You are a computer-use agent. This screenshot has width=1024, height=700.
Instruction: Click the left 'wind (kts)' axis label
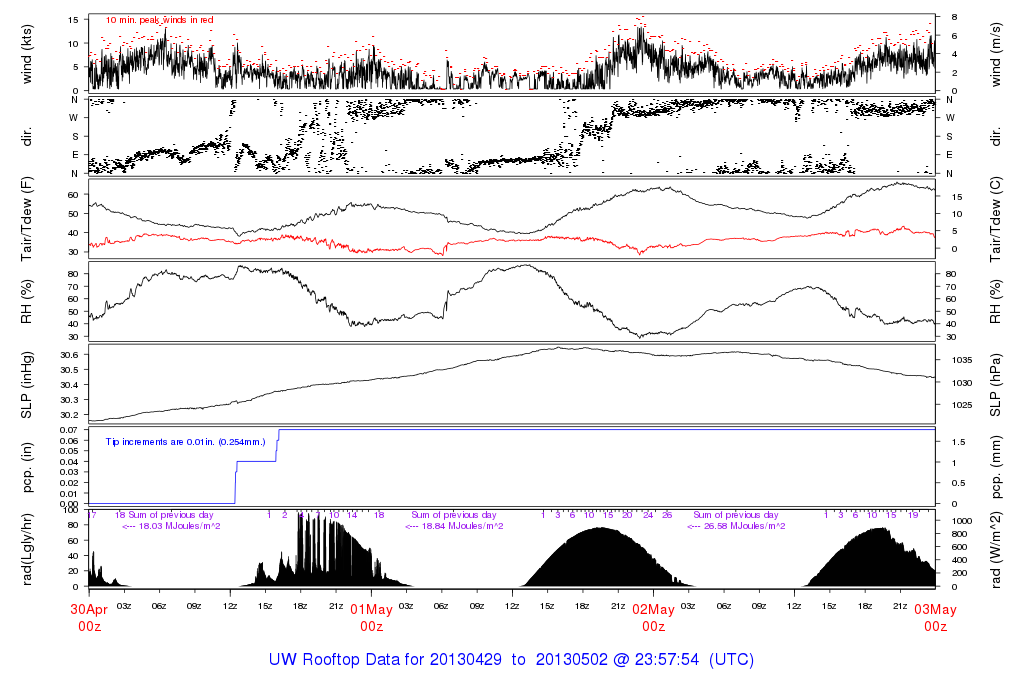[x=27, y=54]
